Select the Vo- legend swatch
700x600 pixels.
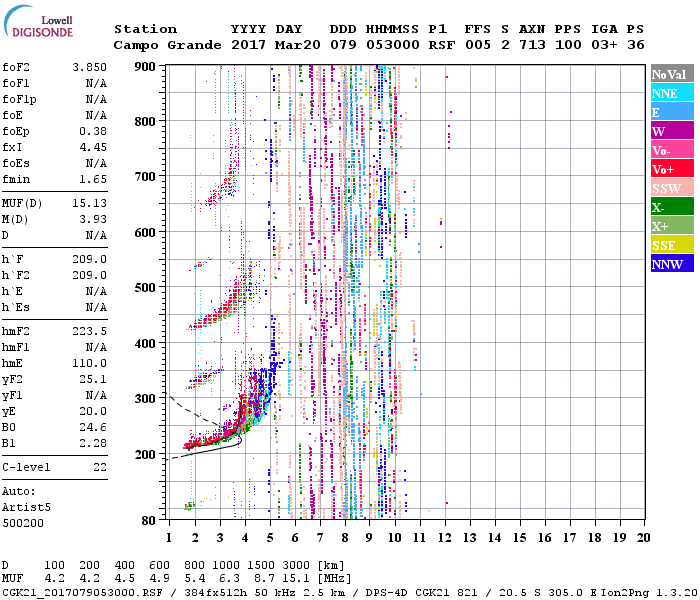point(672,150)
